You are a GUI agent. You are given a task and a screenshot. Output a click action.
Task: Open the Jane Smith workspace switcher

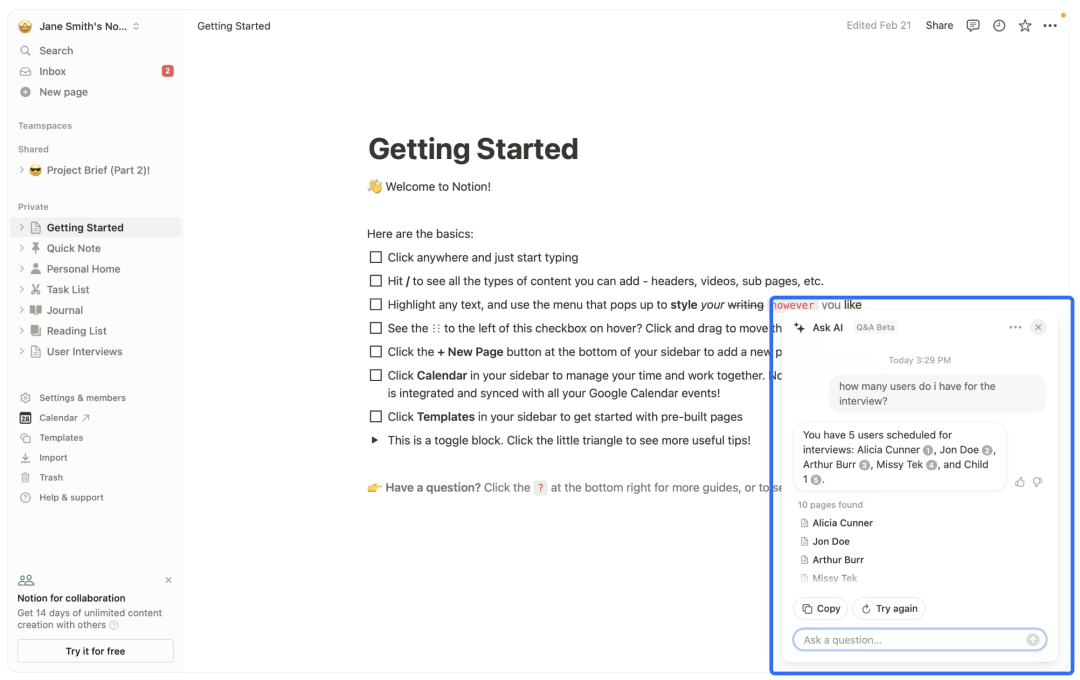click(81, 26)
